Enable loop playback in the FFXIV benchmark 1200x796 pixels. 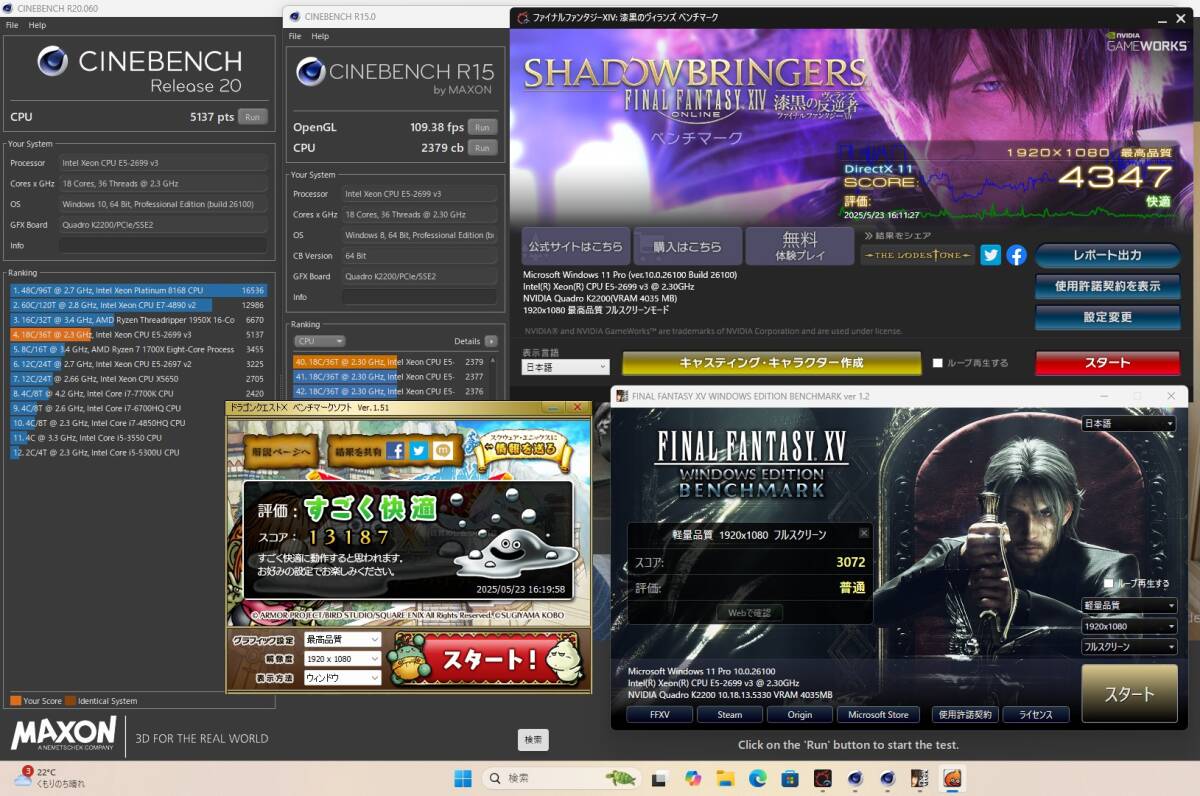[938, 363]
